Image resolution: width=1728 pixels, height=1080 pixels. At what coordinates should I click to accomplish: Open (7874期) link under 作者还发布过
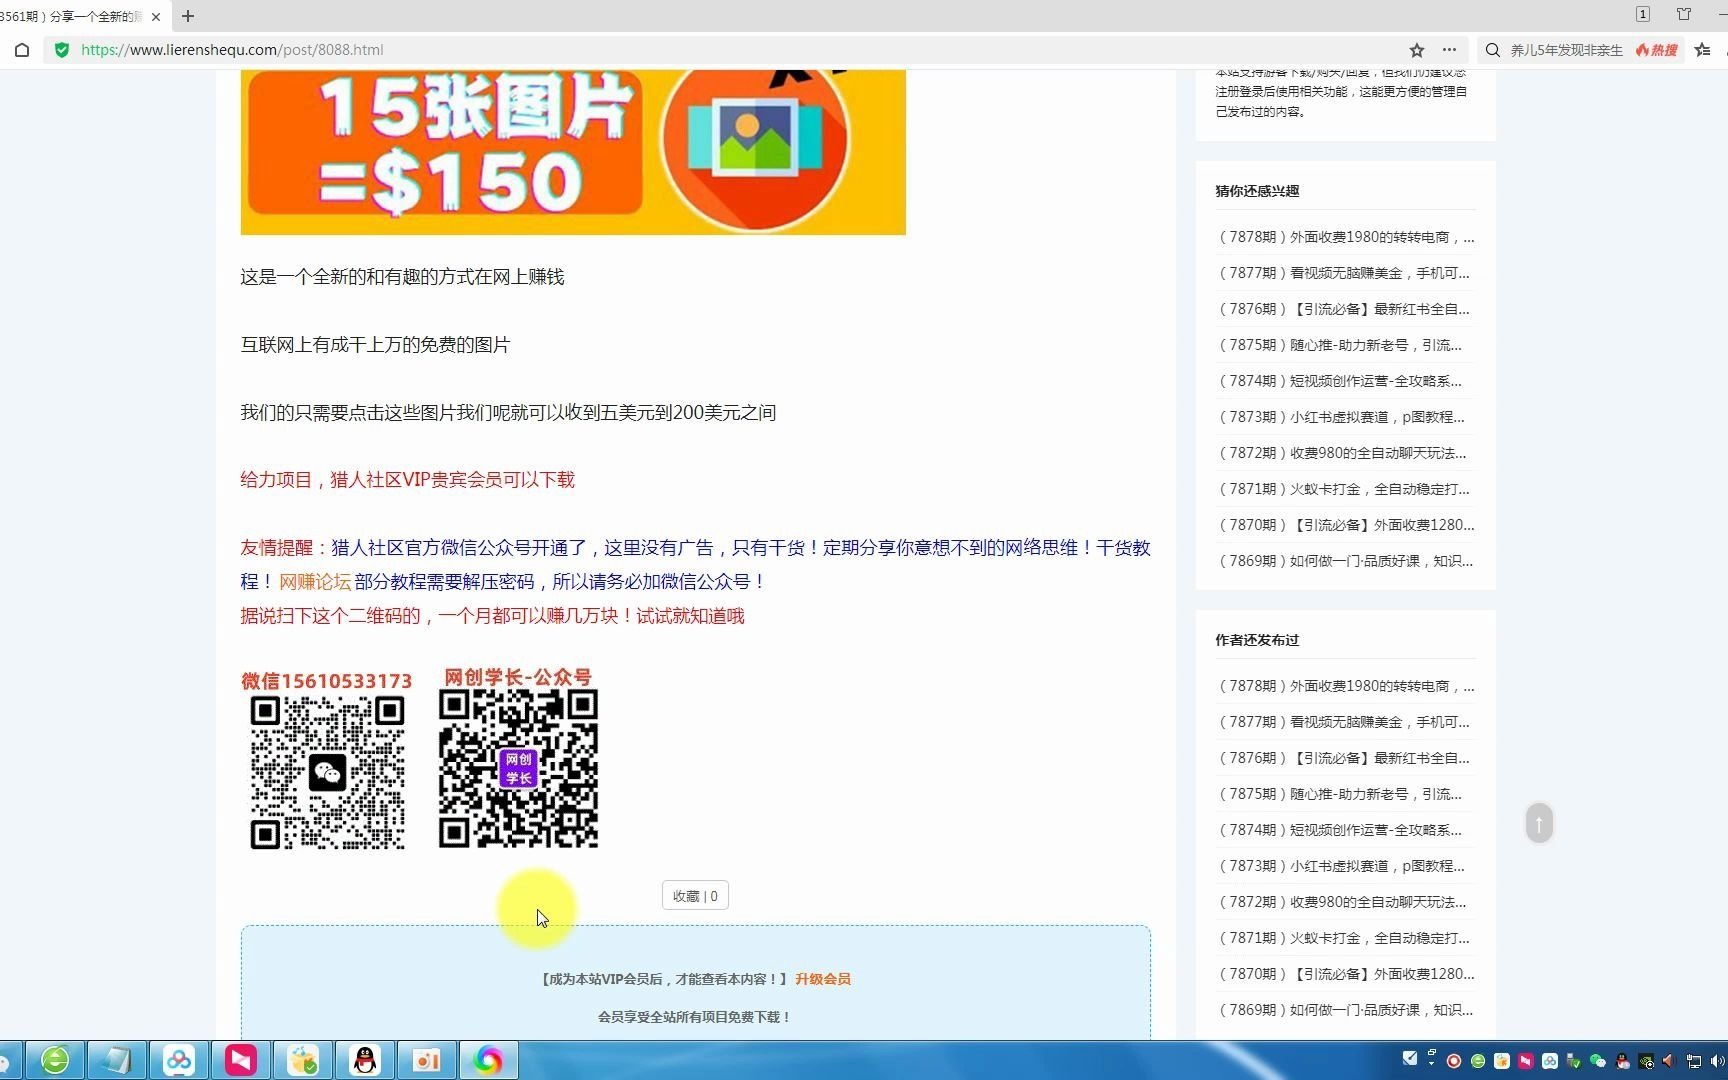pyautogui.click(x=1339, y=830)
